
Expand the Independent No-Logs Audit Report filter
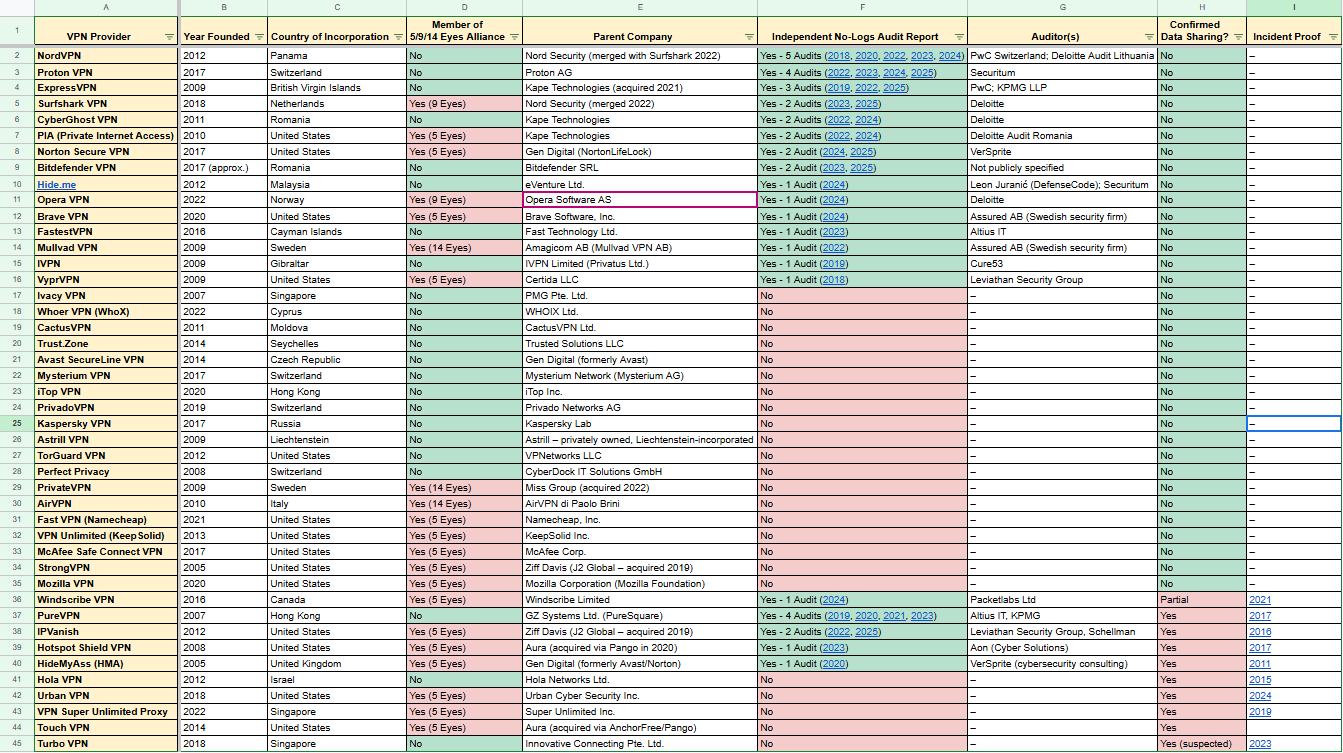point(959,37)
